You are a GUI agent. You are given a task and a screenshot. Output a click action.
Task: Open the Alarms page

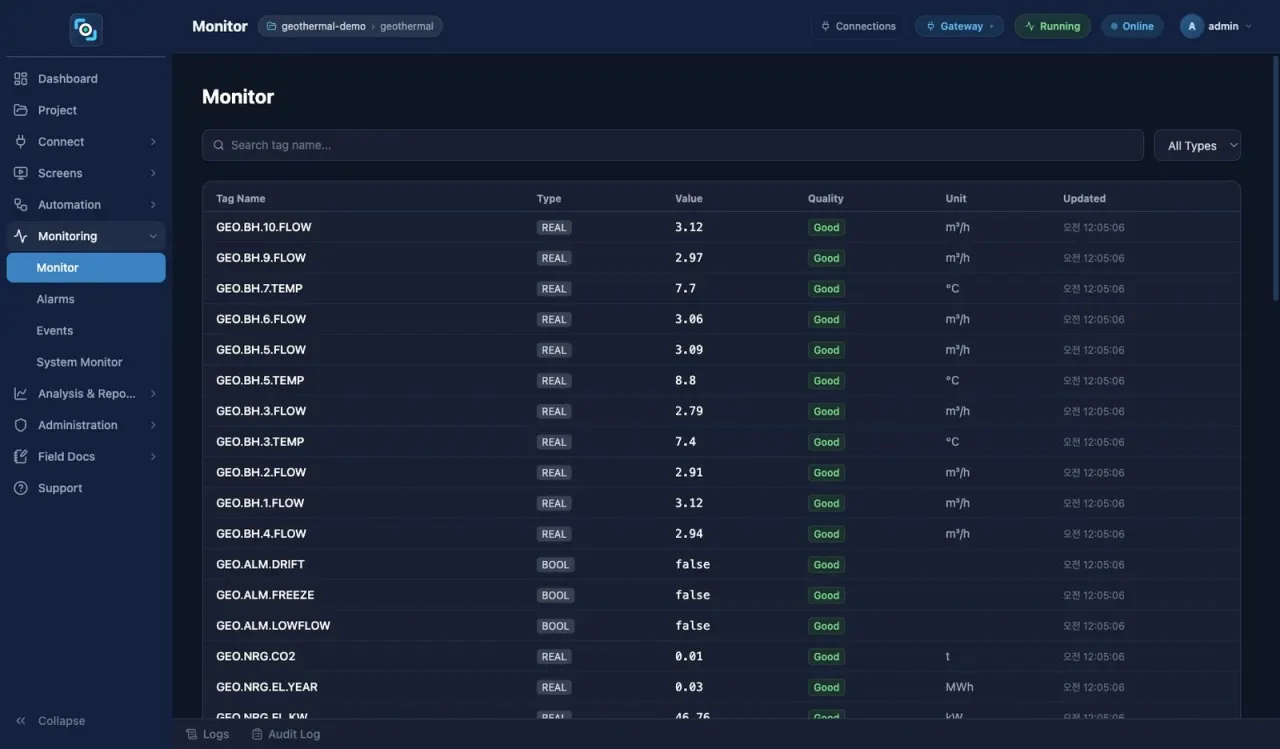pyautogui.click(x=56, y=299)
